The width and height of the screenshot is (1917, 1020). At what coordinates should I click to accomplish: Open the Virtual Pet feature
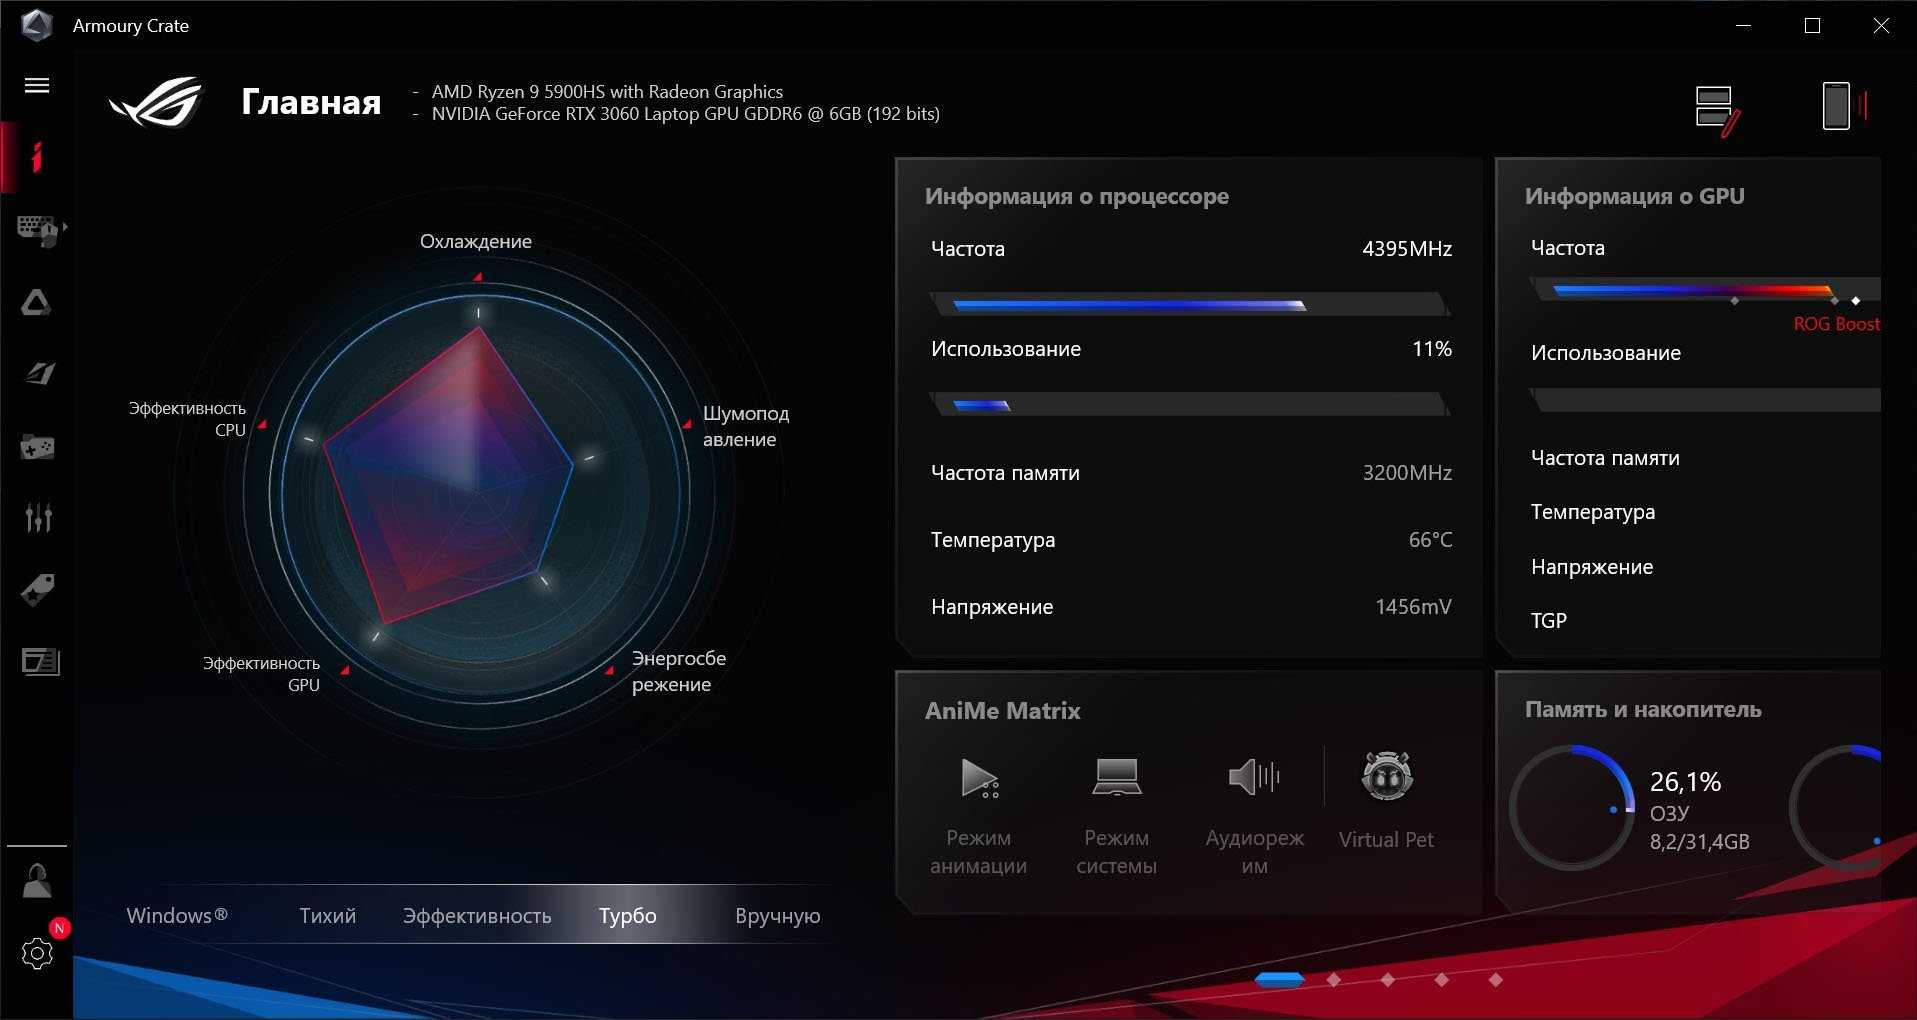click(1386, 800)
